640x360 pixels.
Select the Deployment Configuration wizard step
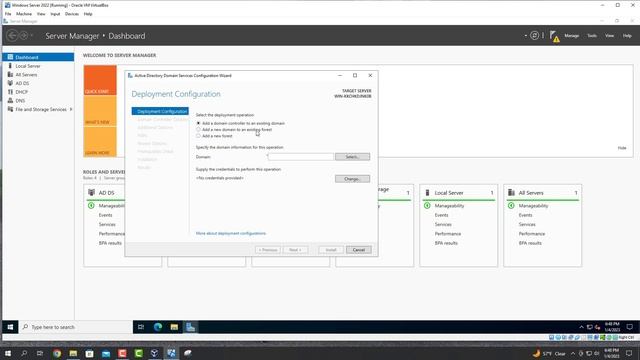point(160,111)
